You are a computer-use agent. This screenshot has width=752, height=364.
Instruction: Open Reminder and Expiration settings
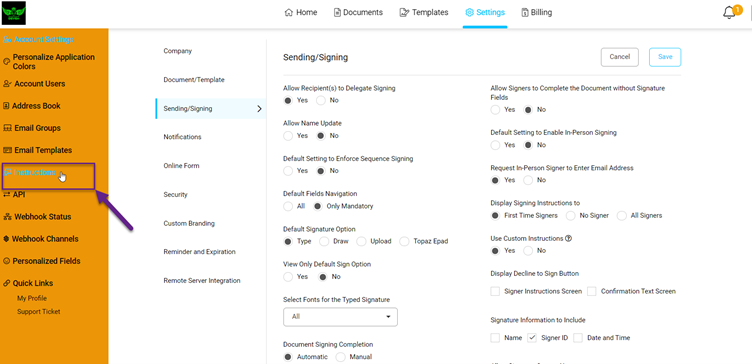pos(200,252)
